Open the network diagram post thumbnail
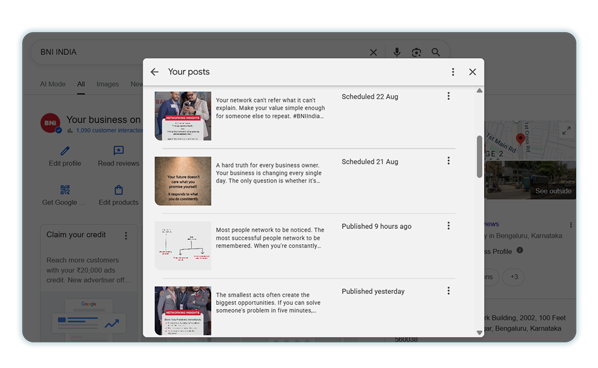Screen dimensions: 598x368 (x=183, y=246)
